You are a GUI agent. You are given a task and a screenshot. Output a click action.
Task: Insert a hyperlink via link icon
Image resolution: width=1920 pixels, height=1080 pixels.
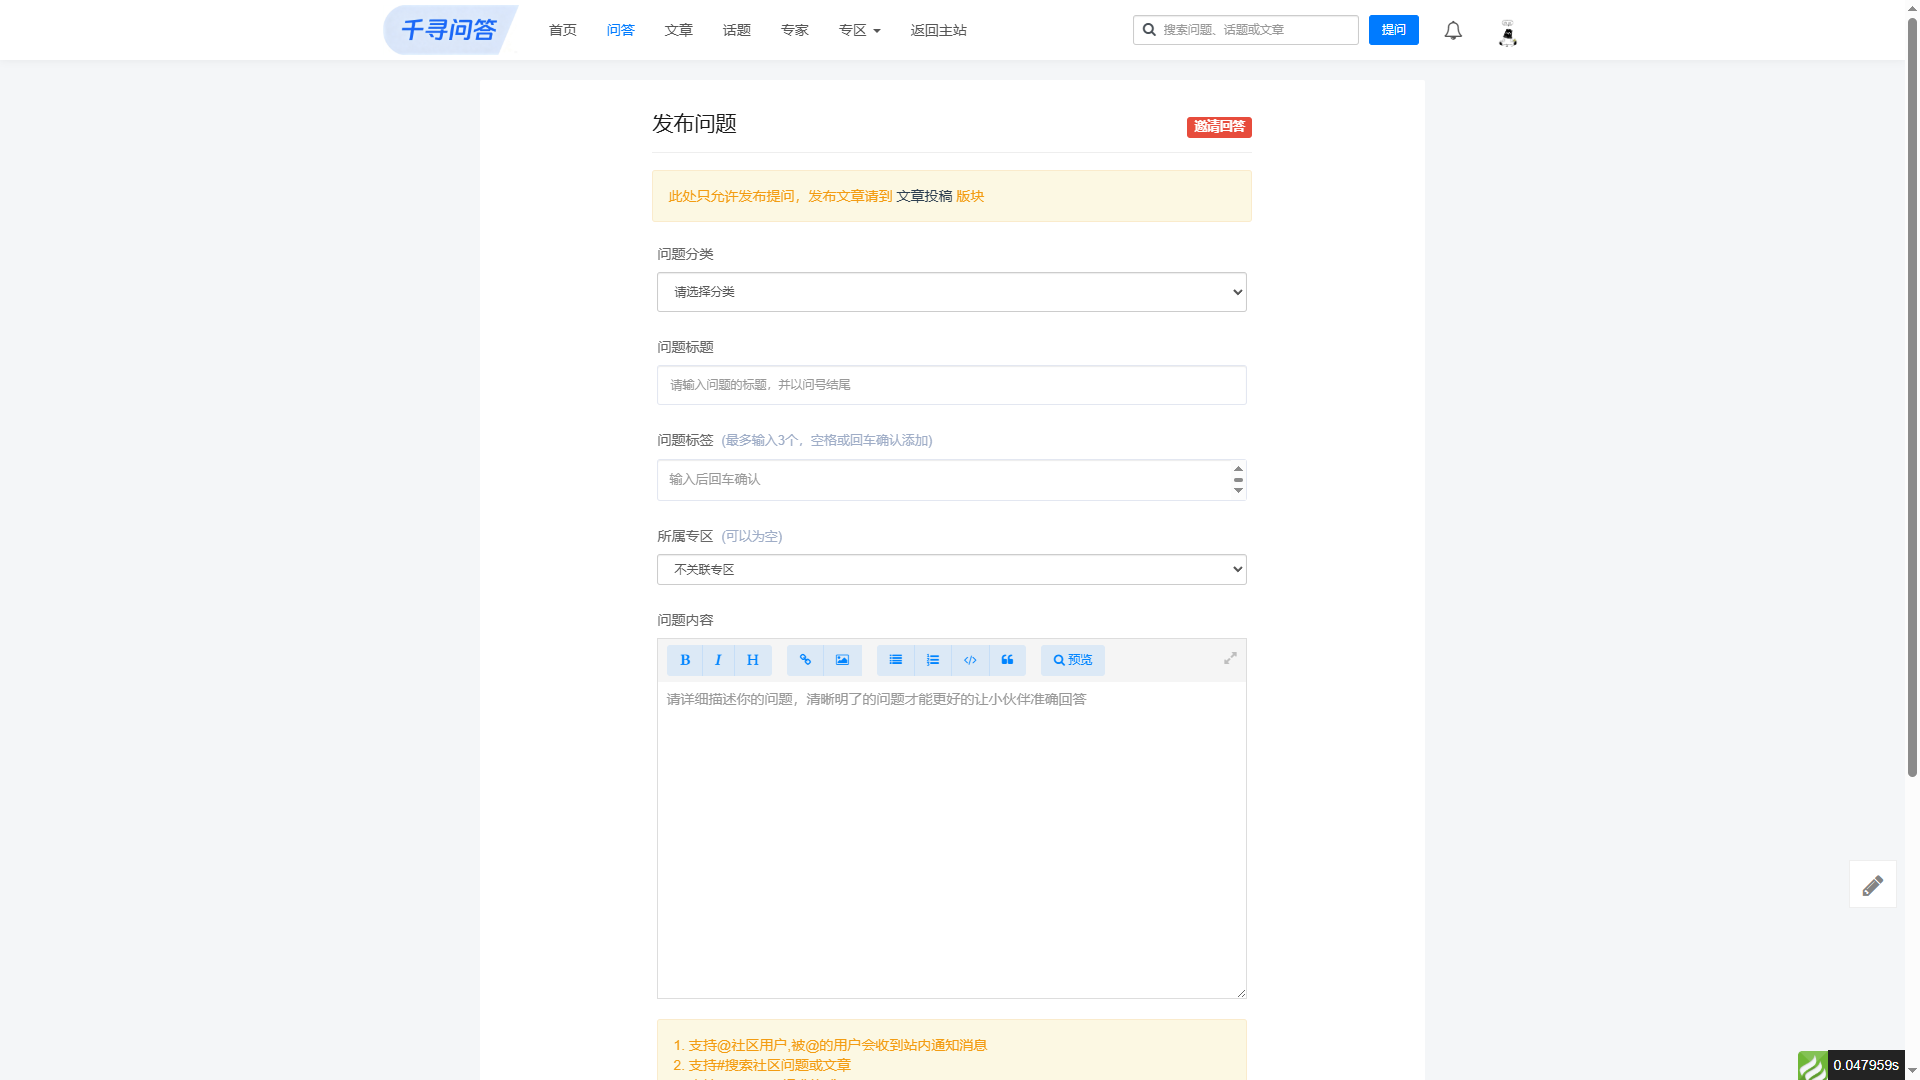[805, 660]
